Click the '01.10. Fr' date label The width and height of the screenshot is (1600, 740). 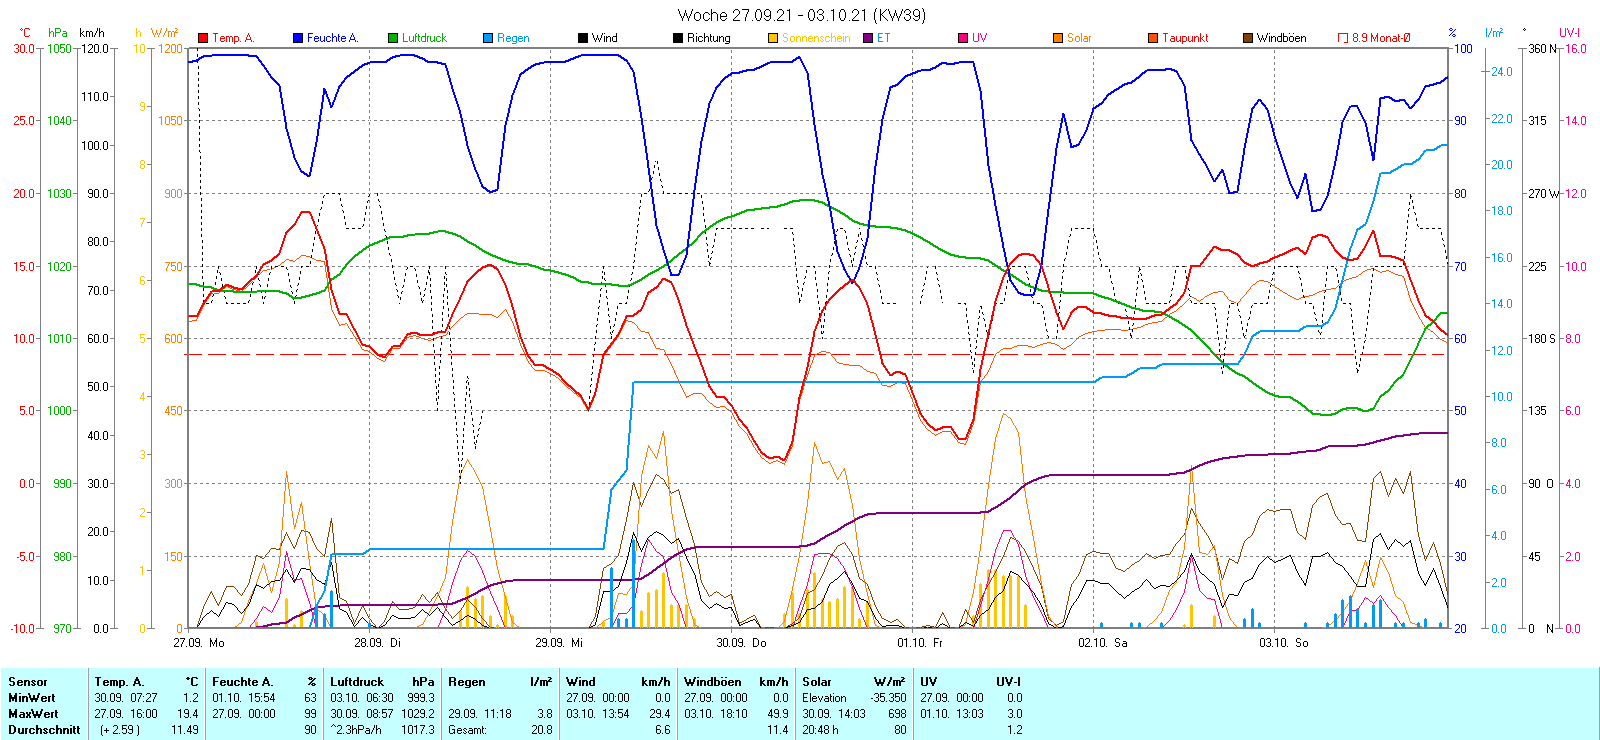point(920,643)
